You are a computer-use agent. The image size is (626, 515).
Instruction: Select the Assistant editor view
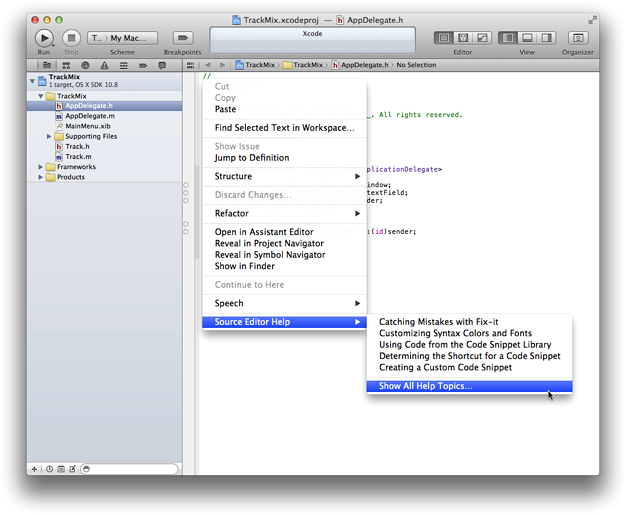[463, 38]
